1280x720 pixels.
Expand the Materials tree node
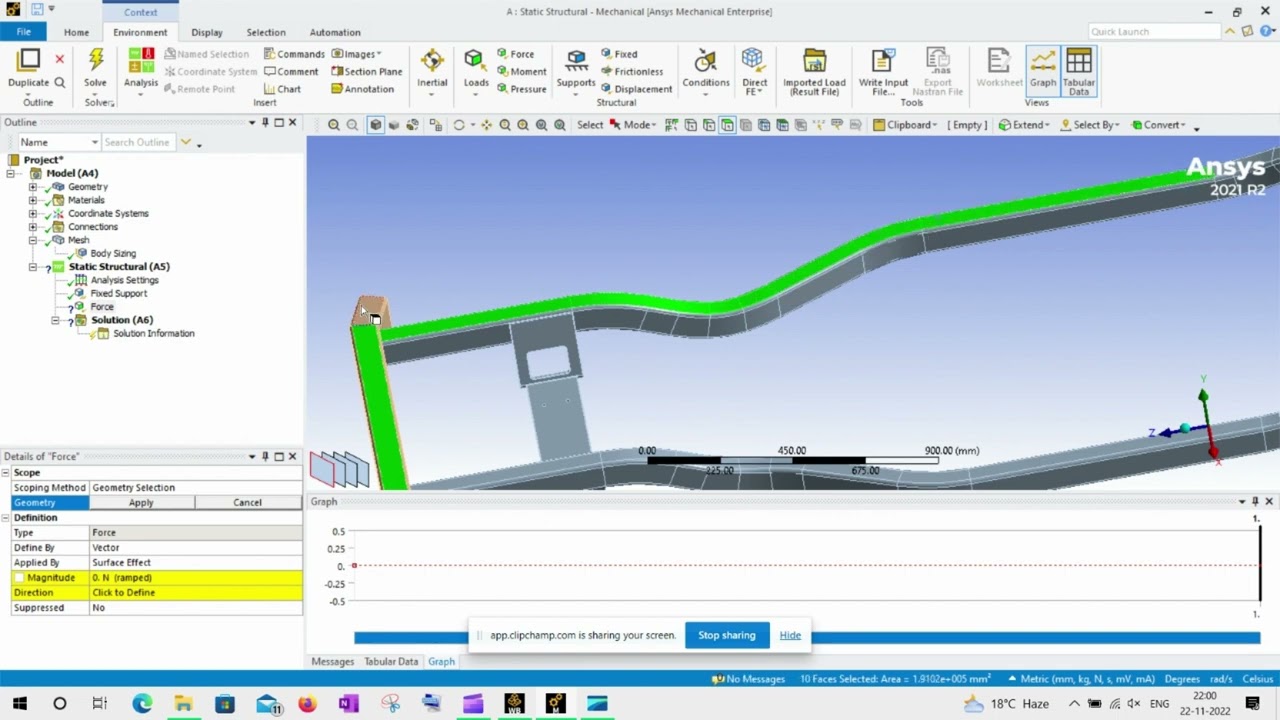pyautogui.click(x=33, y=200)
